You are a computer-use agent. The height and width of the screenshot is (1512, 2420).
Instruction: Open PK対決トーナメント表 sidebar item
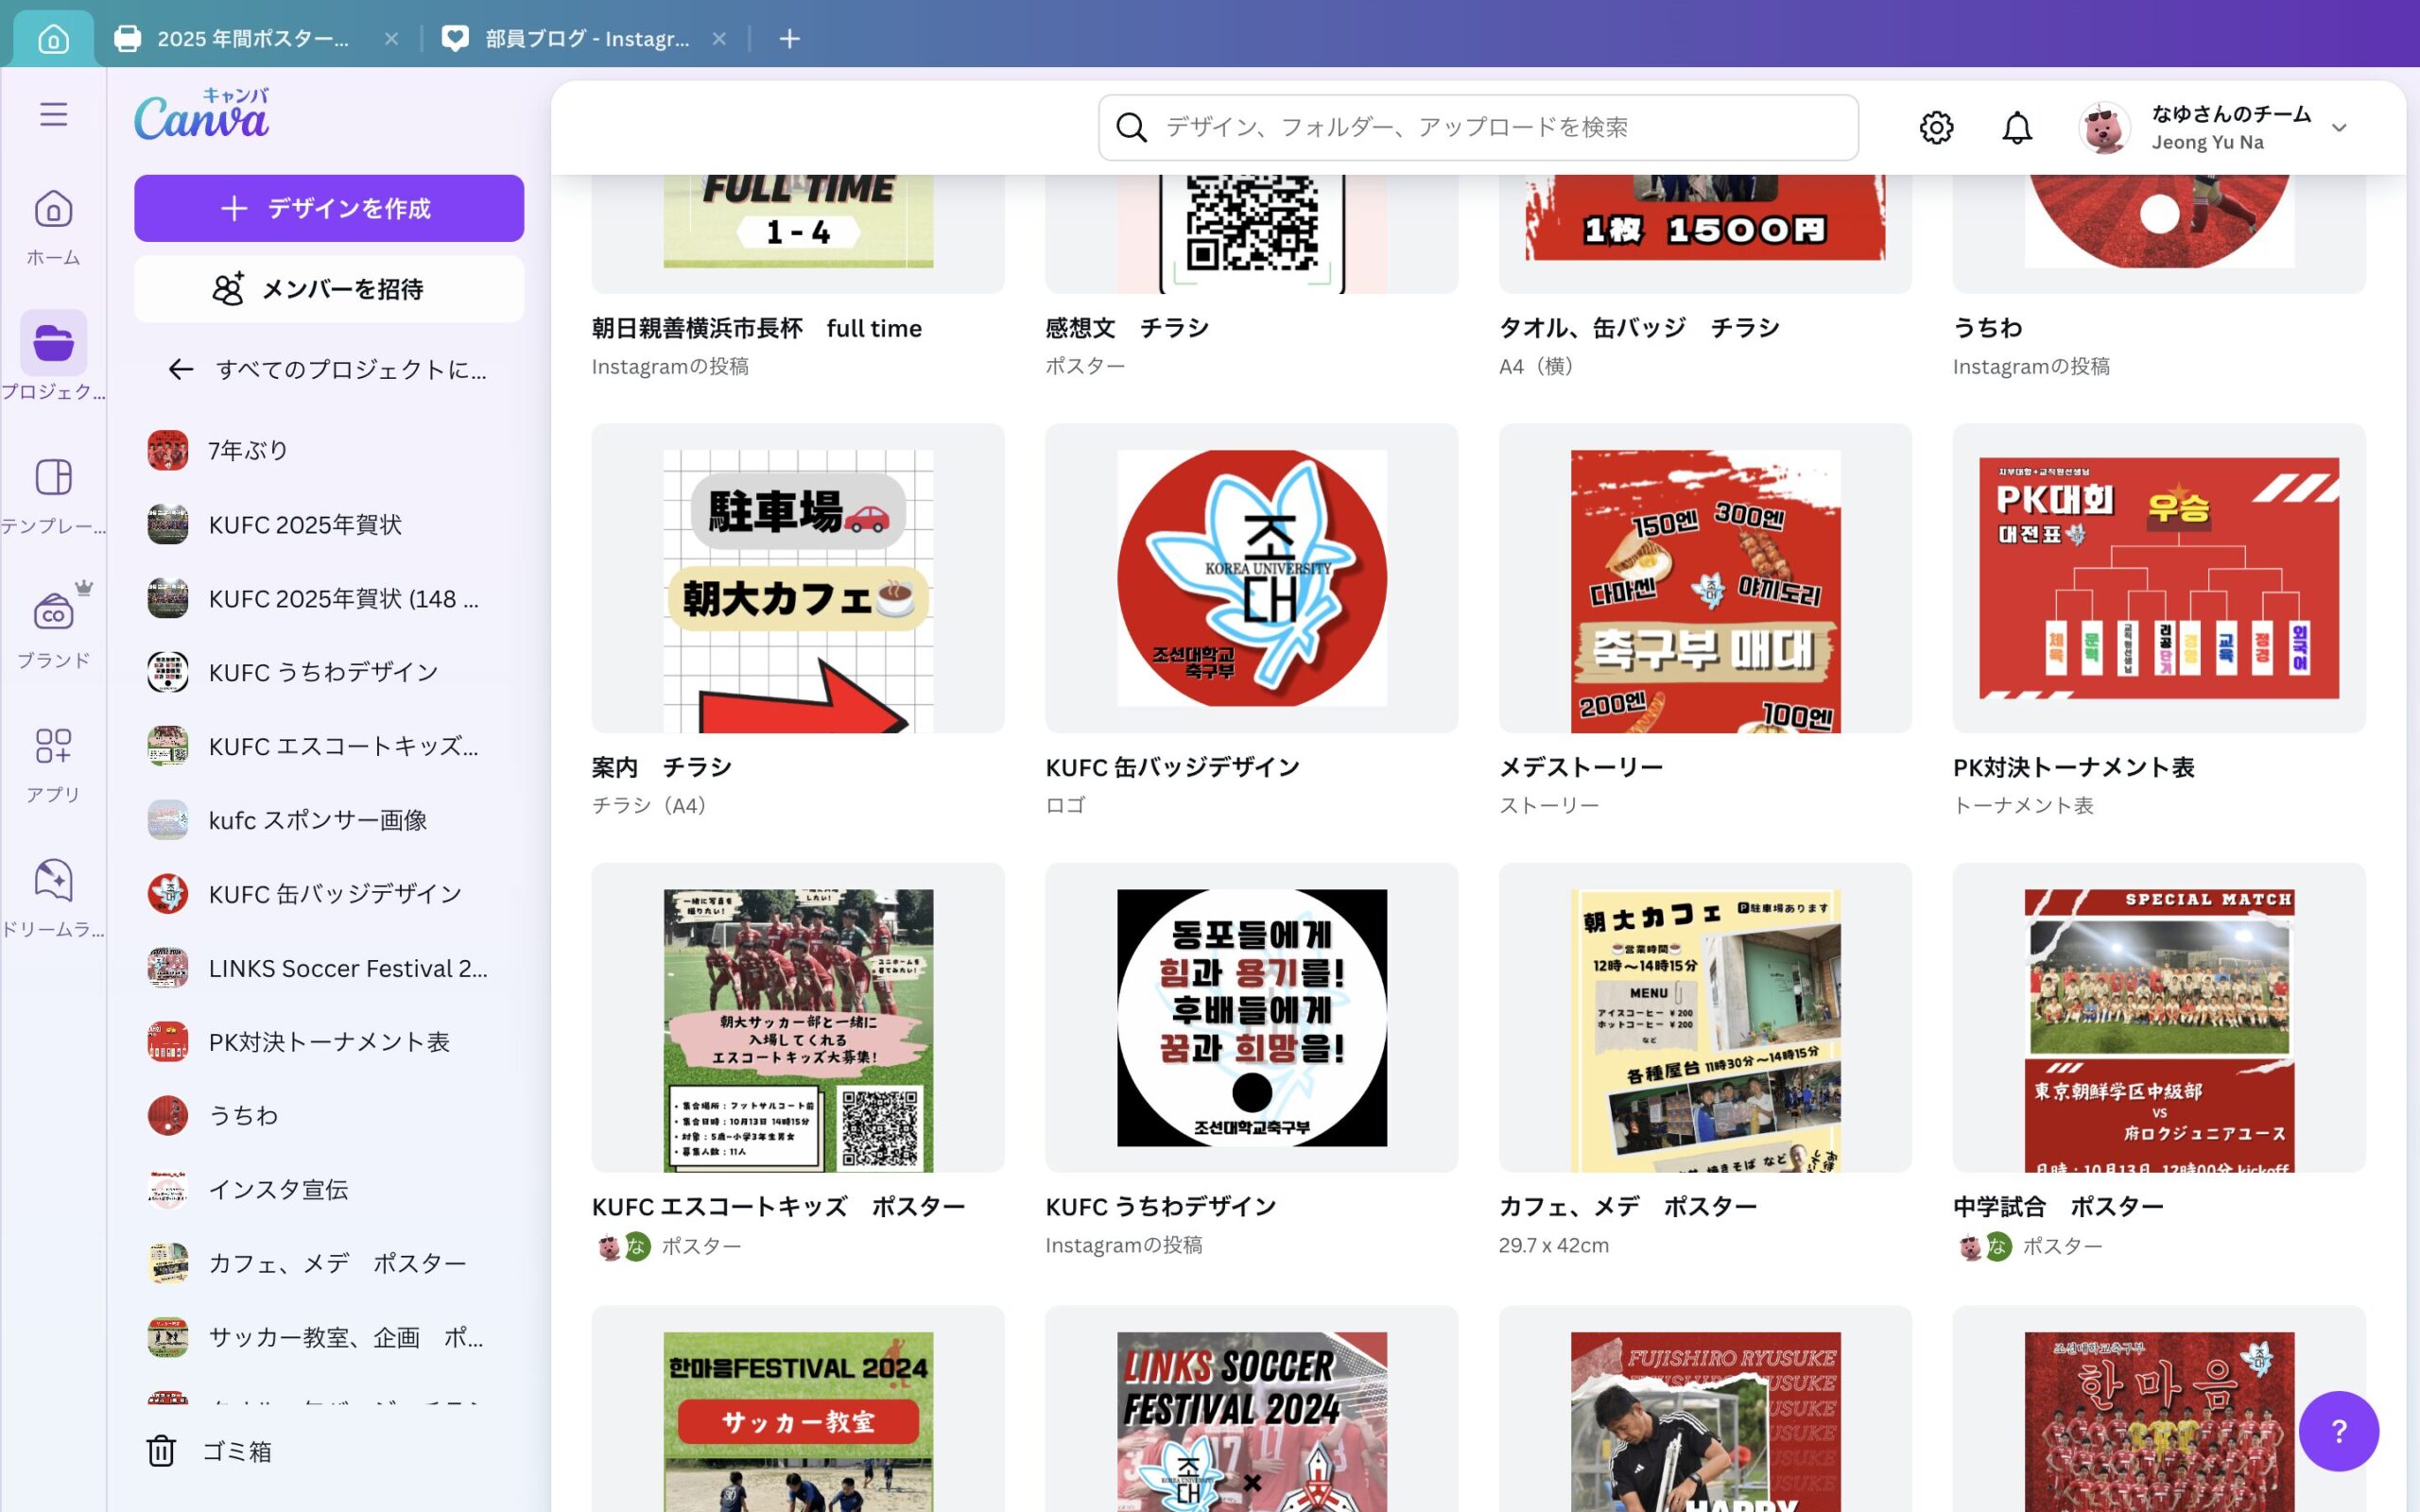[x=329, y=1042]
